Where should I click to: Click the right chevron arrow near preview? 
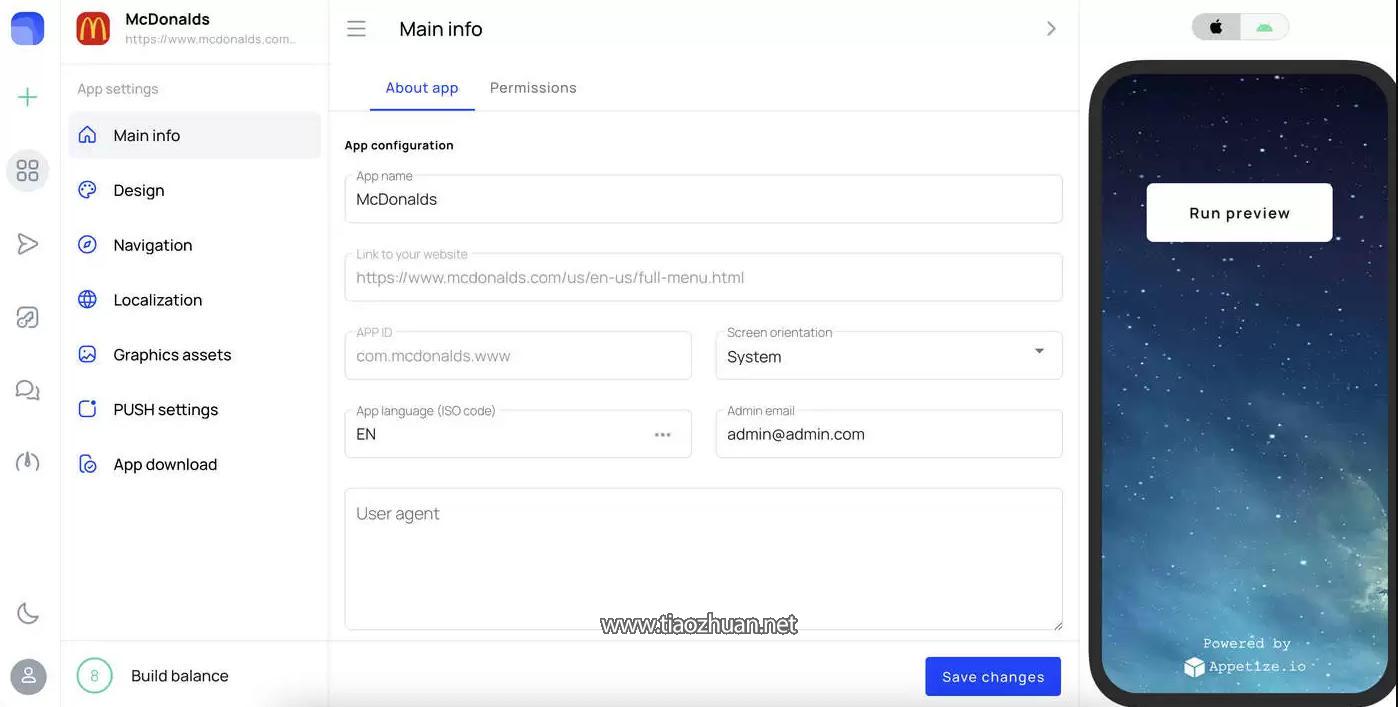click(1051, 29)
